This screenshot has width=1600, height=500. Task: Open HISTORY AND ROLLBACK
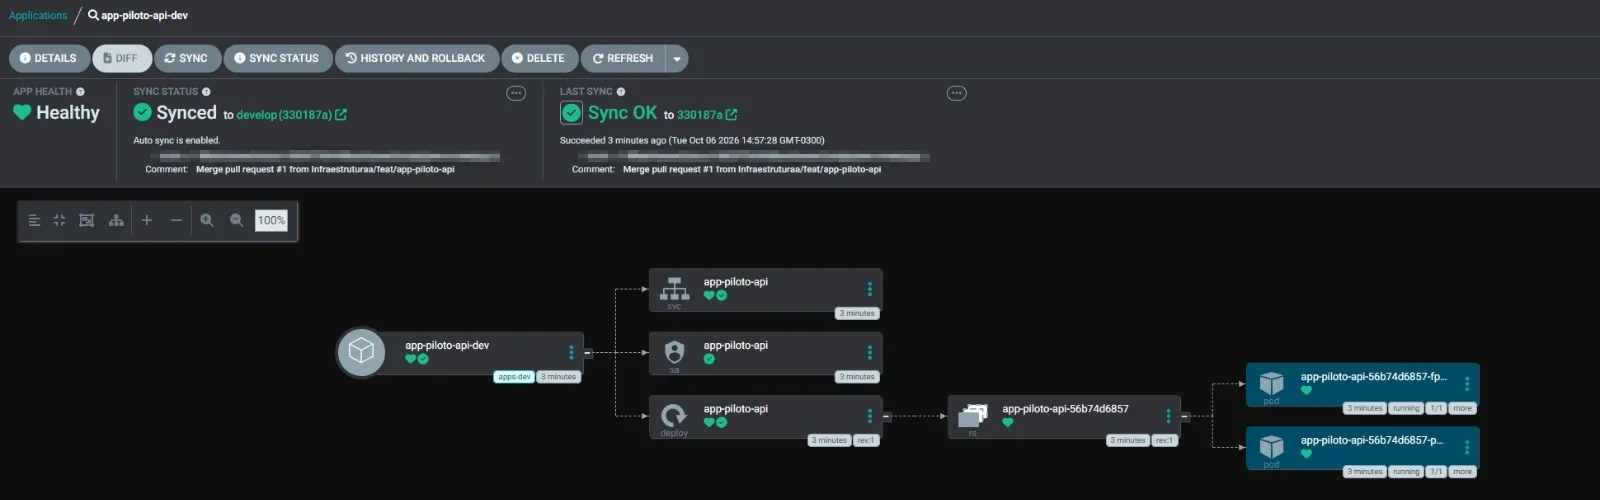[x=416, y=58]
